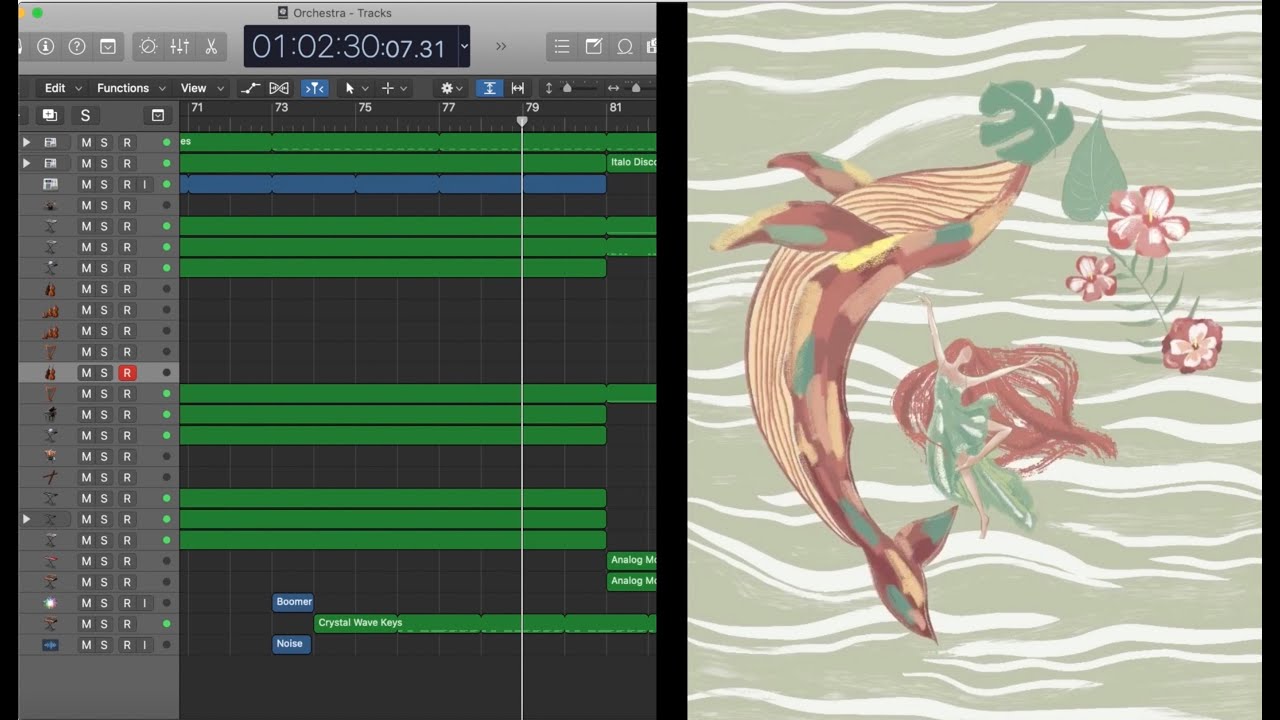The width and height of the screenshot is (1280, 720).
Task: Select the Crystal Wave Keys region
Action: pyautogui.click(x=485, y=623)
